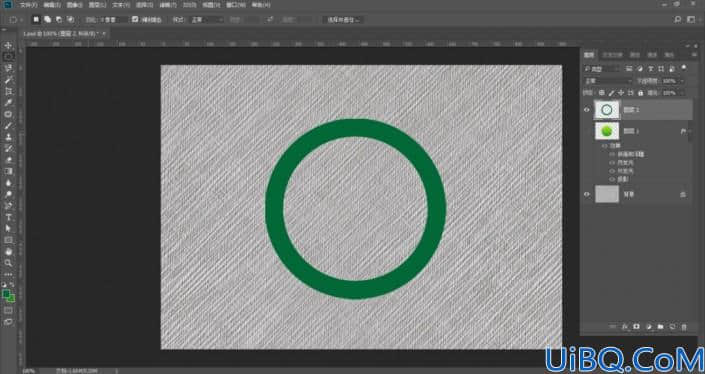Show the green ball layer visibility box
This screenshot has height=374, width=705.
tap(587, 131)
